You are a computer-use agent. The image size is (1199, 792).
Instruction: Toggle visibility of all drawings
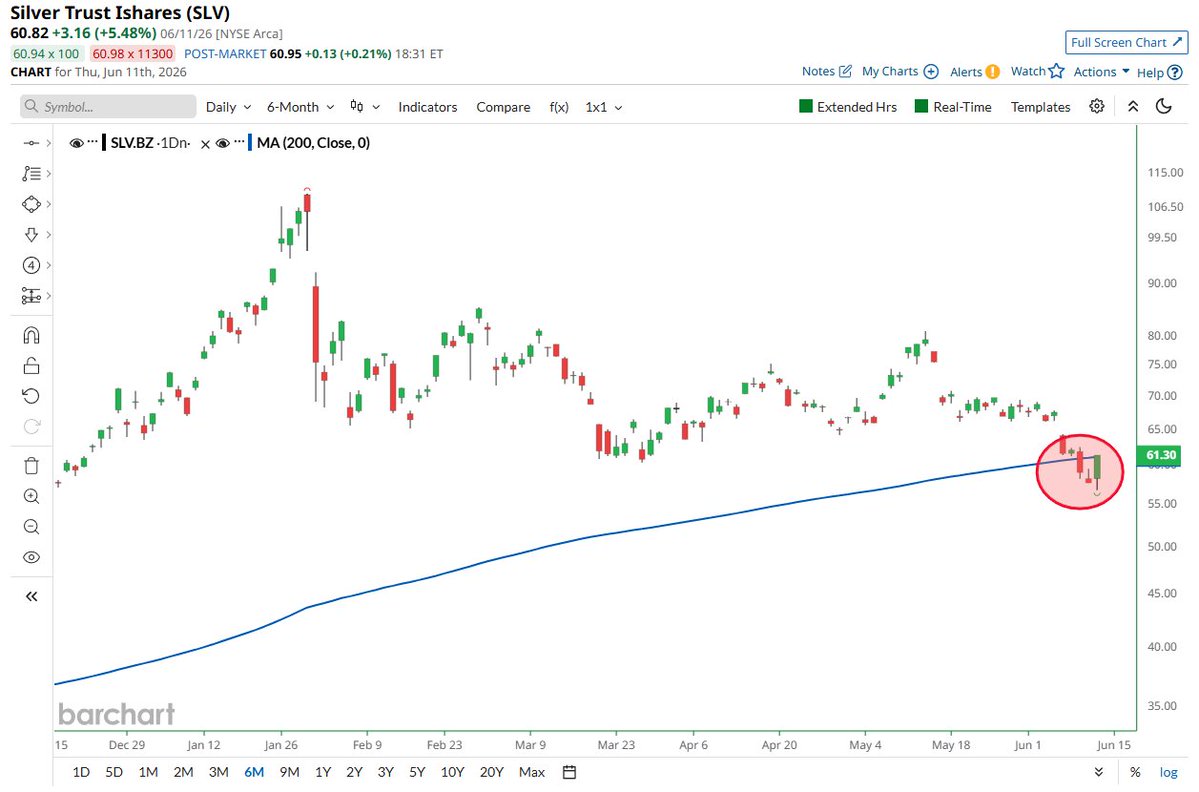tap(31, 557)
